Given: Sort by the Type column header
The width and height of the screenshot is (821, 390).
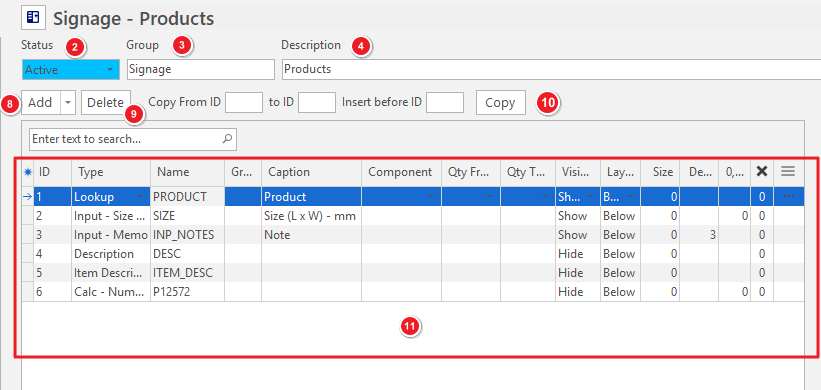Looking at the screenshot, I should point(111,172).
